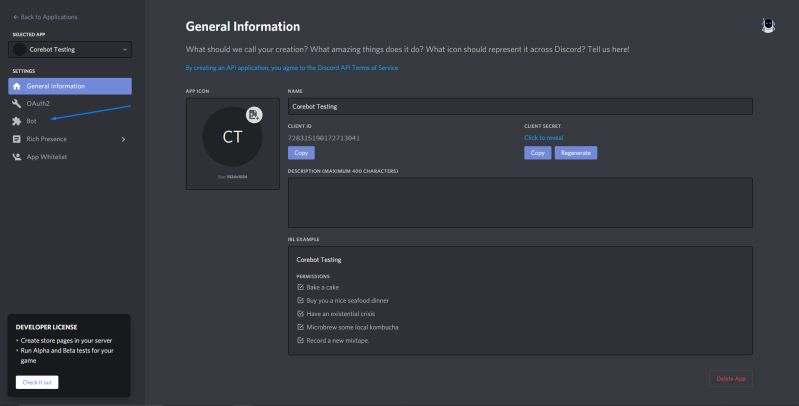Click the General Information home icon

coord(16,86)
